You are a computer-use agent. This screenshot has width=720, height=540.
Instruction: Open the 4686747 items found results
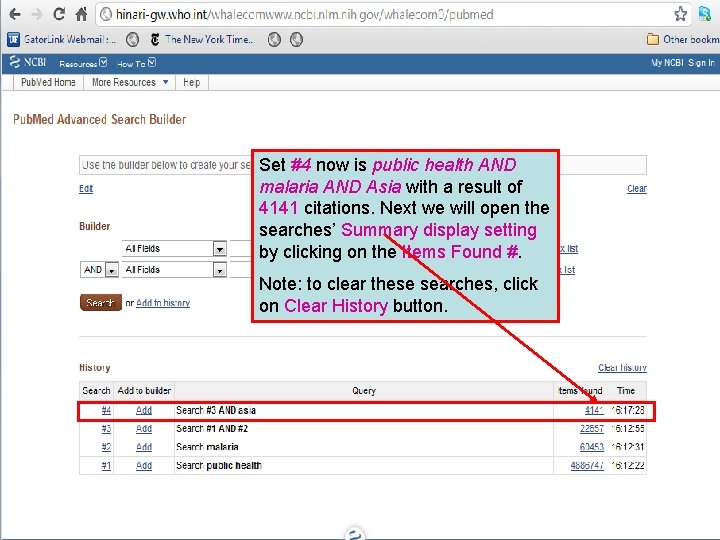pyautogui.click(x=587, y=465)
